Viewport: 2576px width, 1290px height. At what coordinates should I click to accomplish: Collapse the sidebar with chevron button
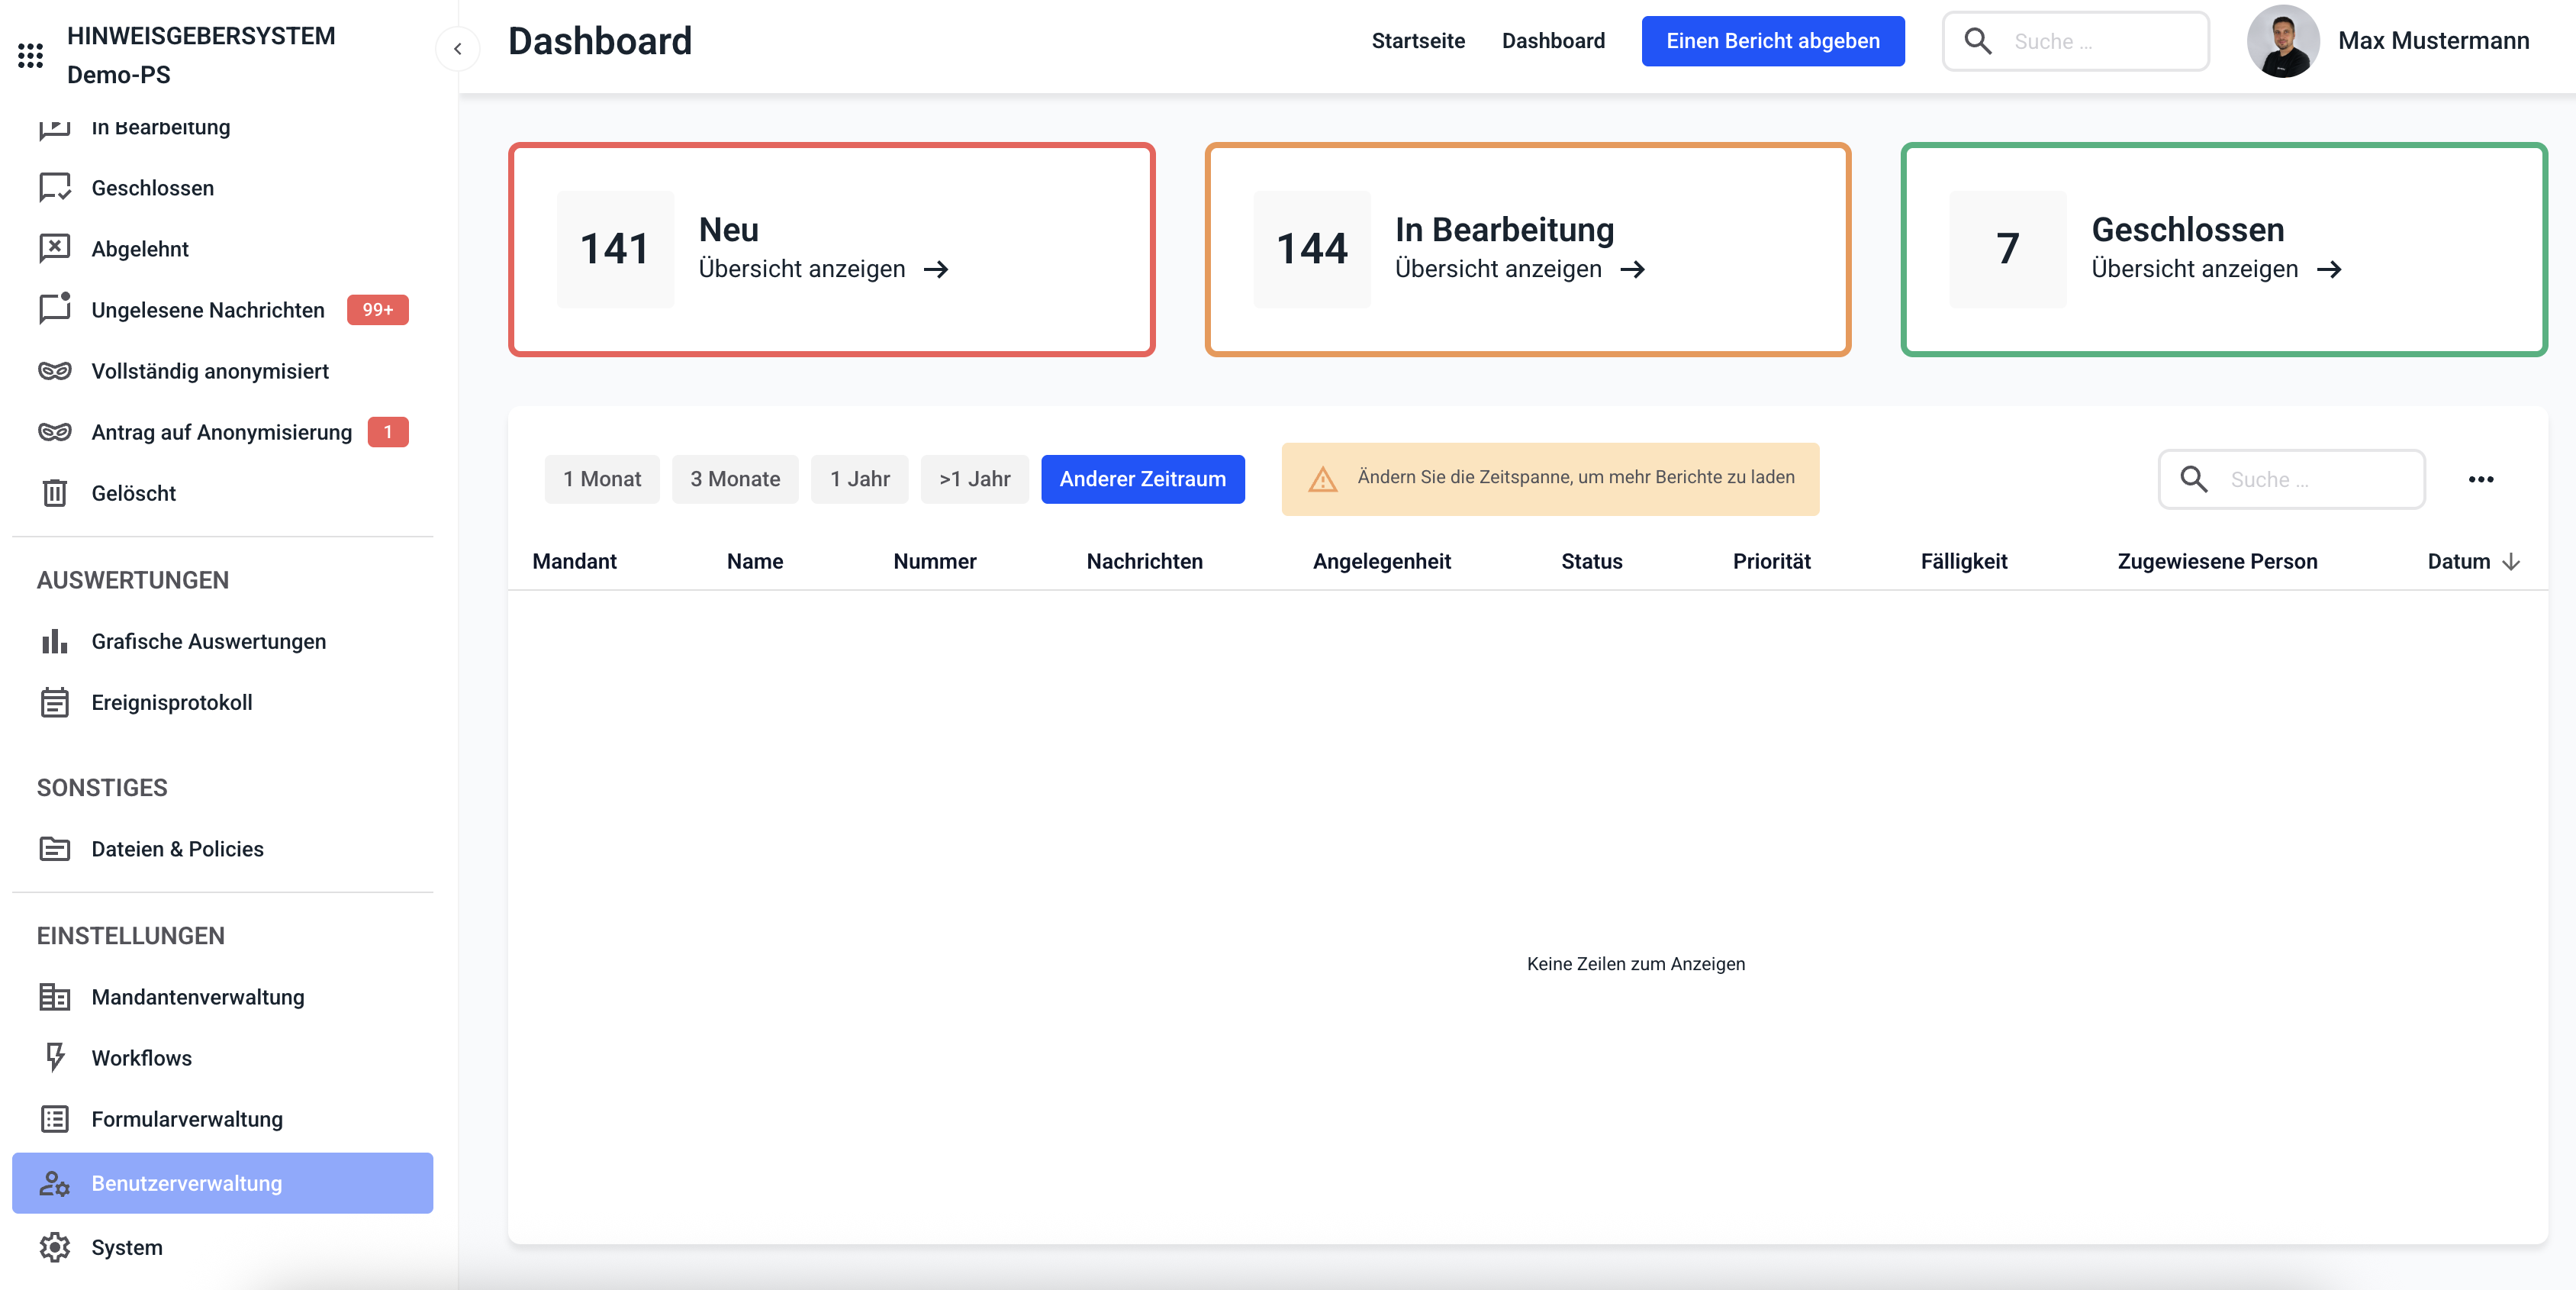coord(457,48)
